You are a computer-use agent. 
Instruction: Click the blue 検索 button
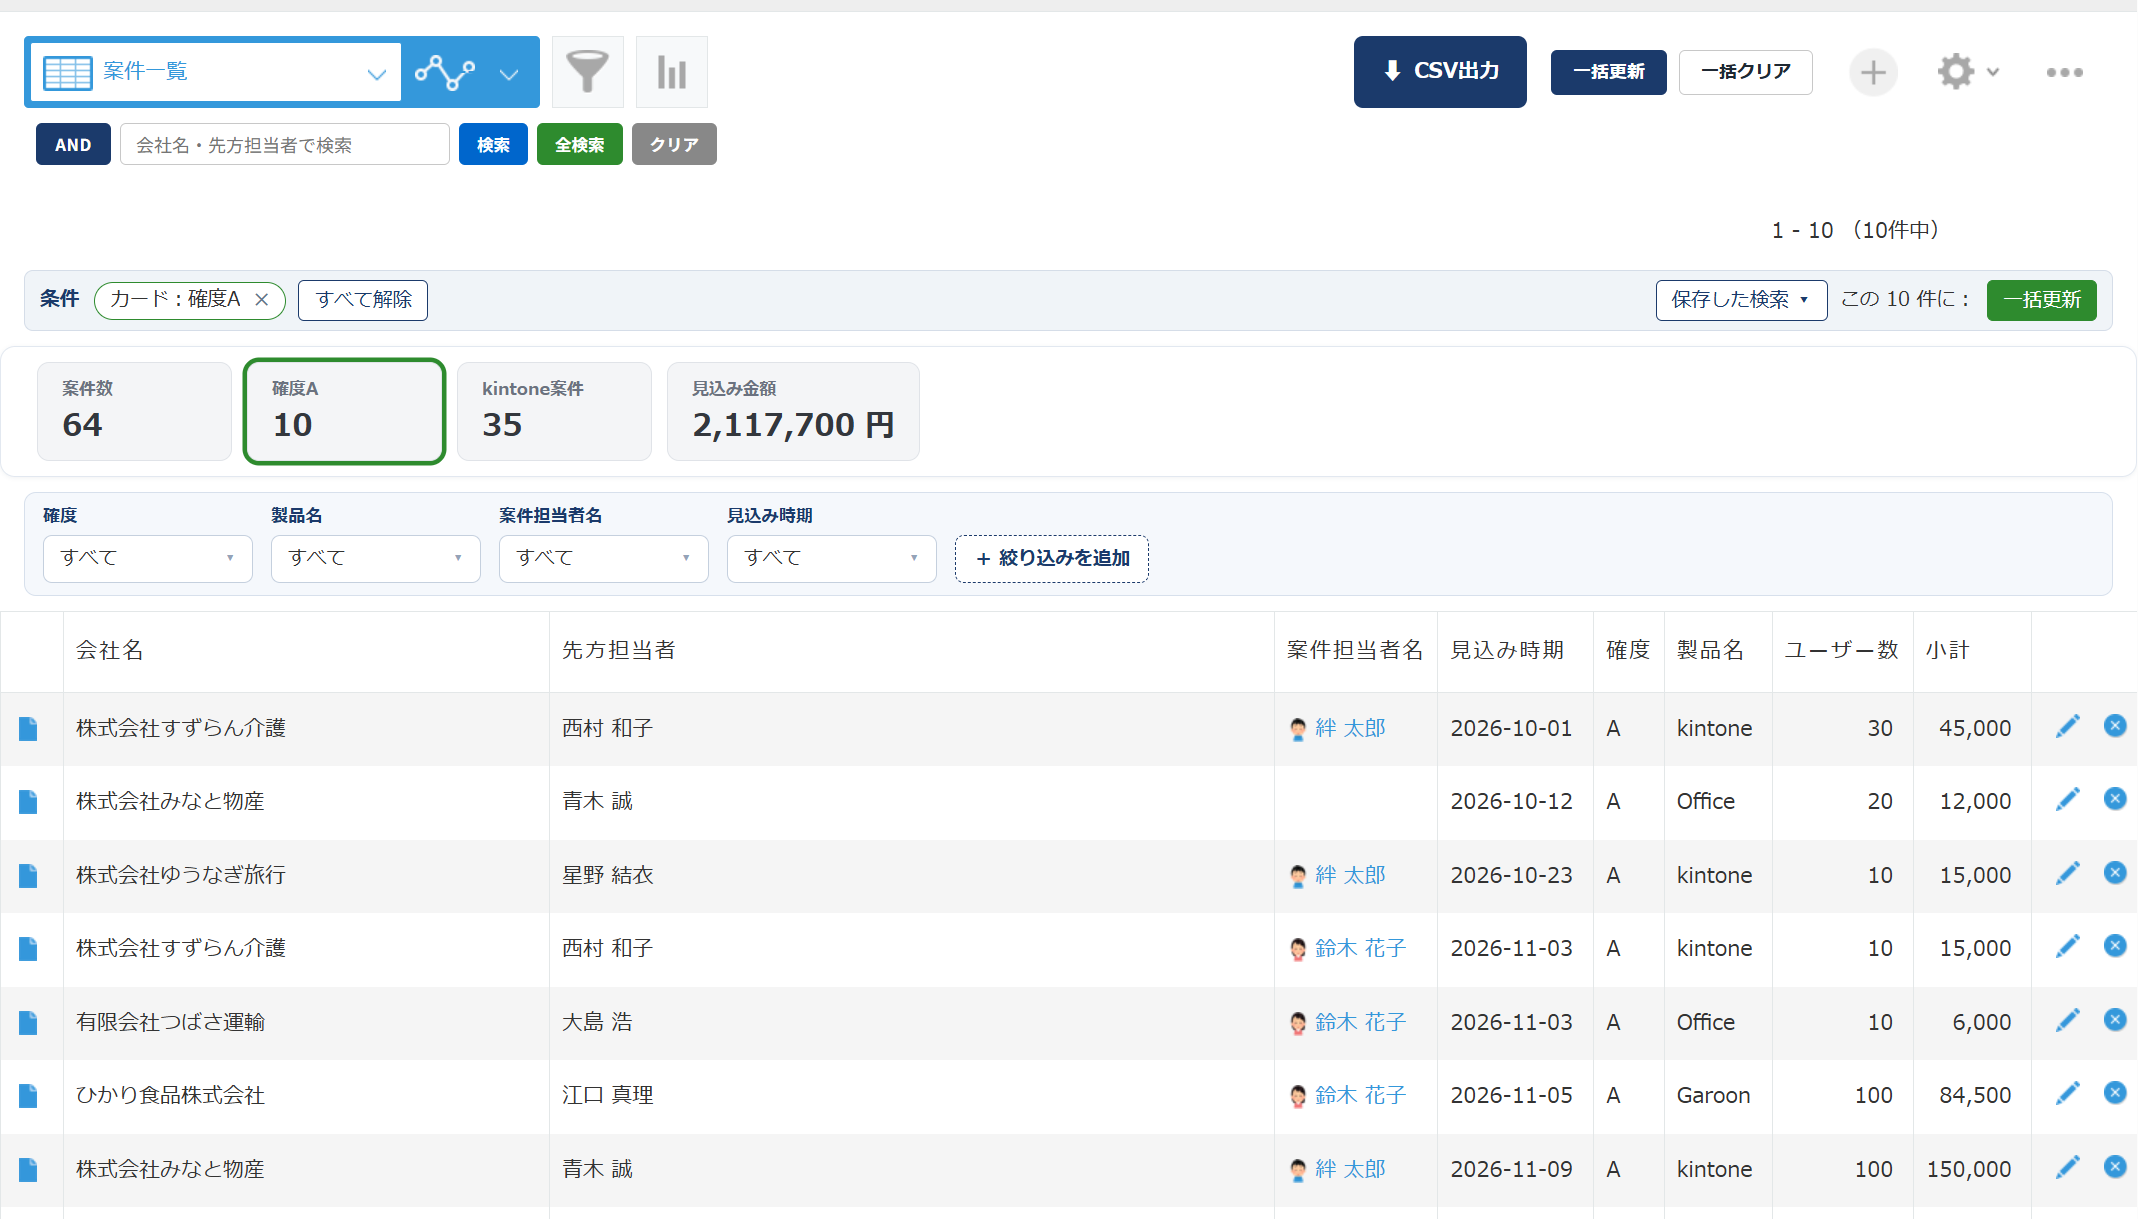[493, 145]
